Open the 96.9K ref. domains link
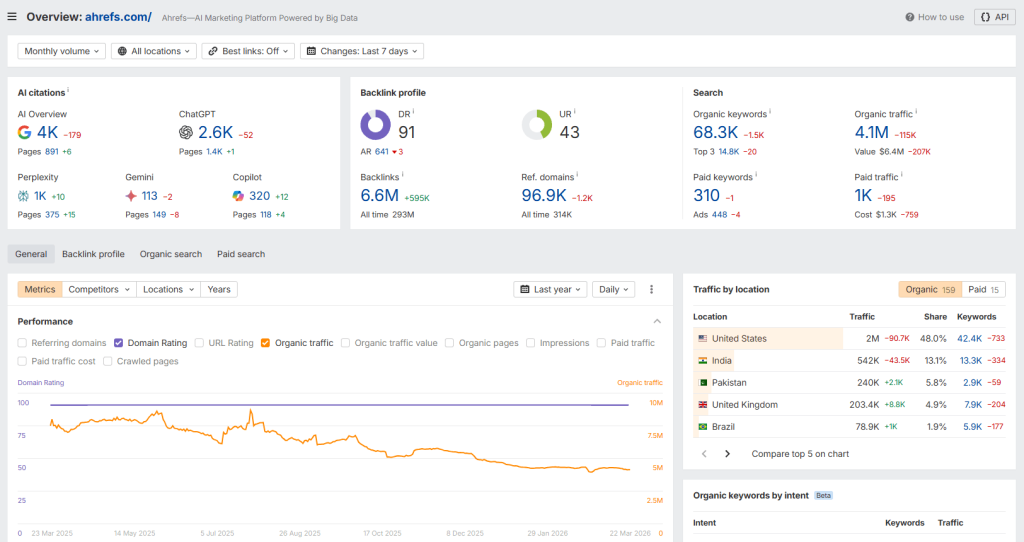This screenshot has width=1024, height=542. (544, 195)
